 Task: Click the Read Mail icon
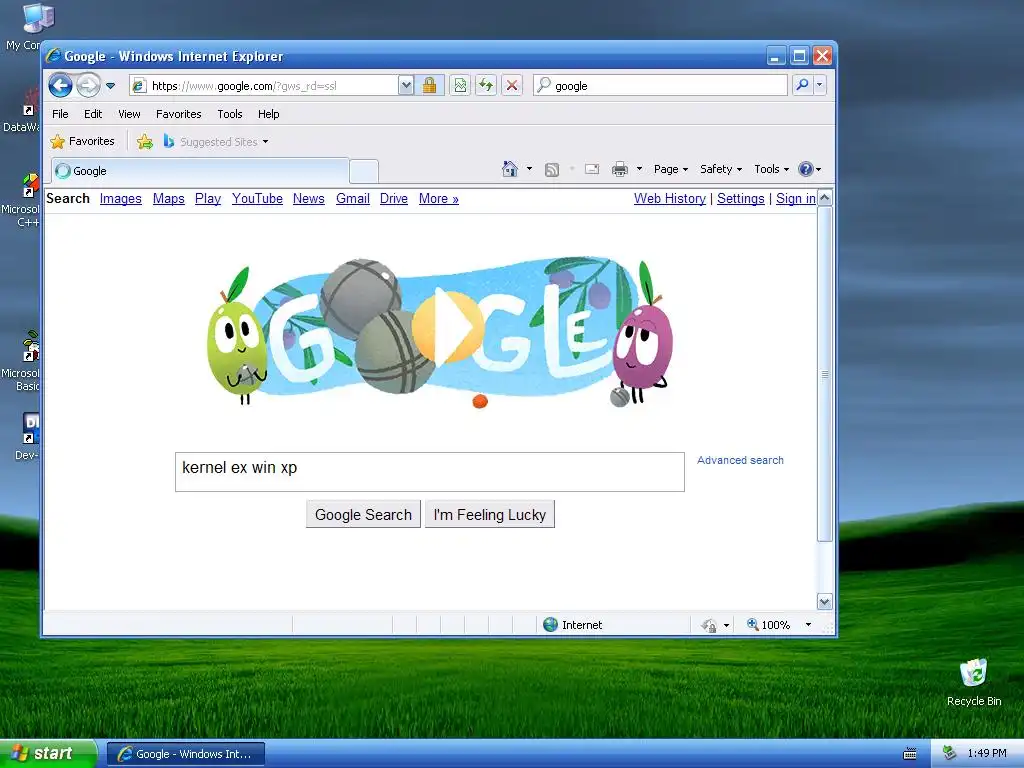[592, 170]
